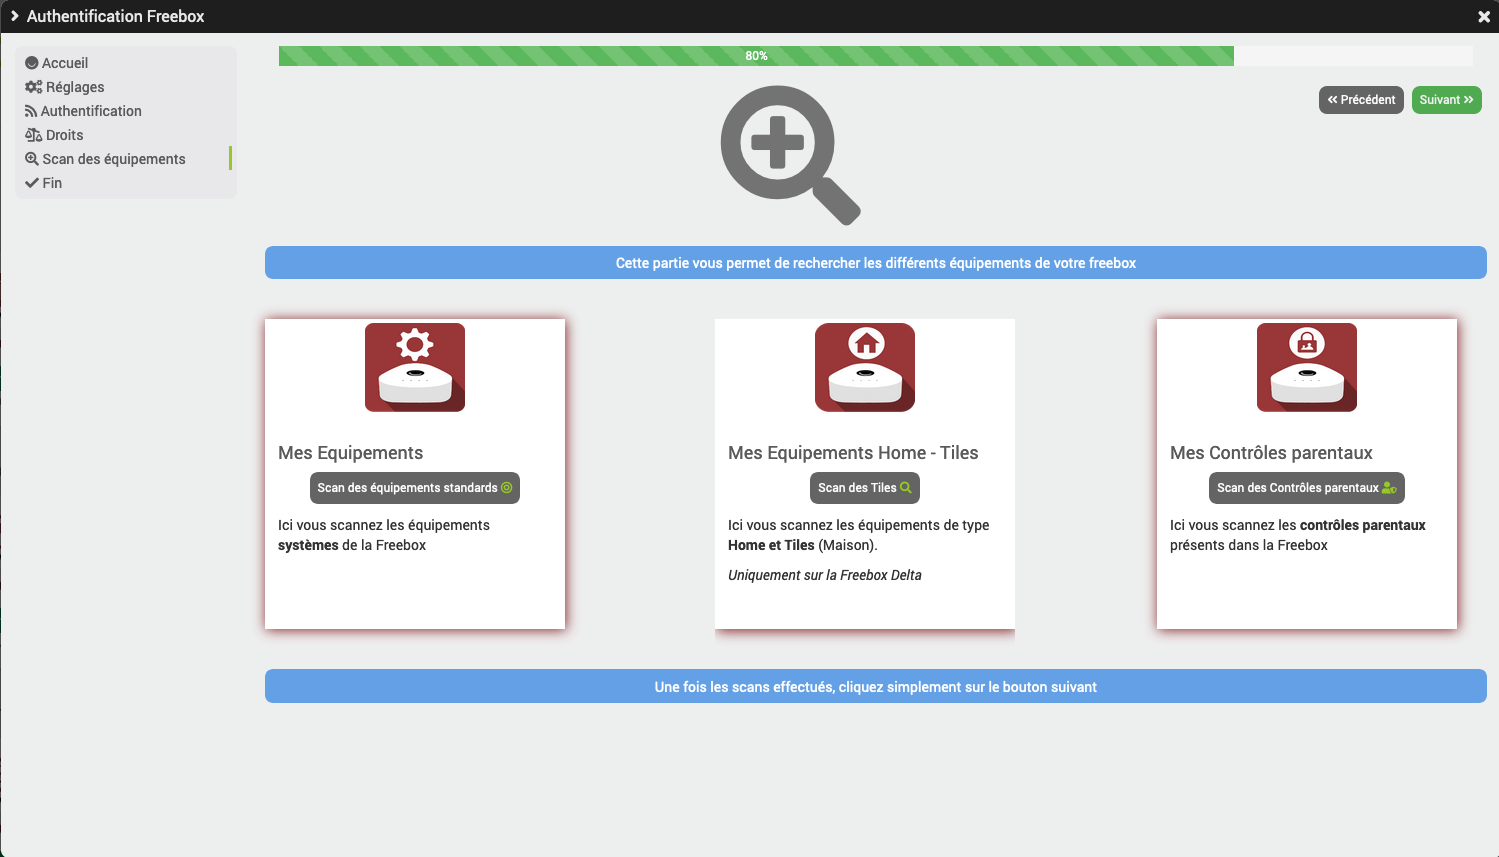Jump to the Fin step
Image resolution: width=1499 pixels, height=857 pixels.
click(x=52, y=183)
